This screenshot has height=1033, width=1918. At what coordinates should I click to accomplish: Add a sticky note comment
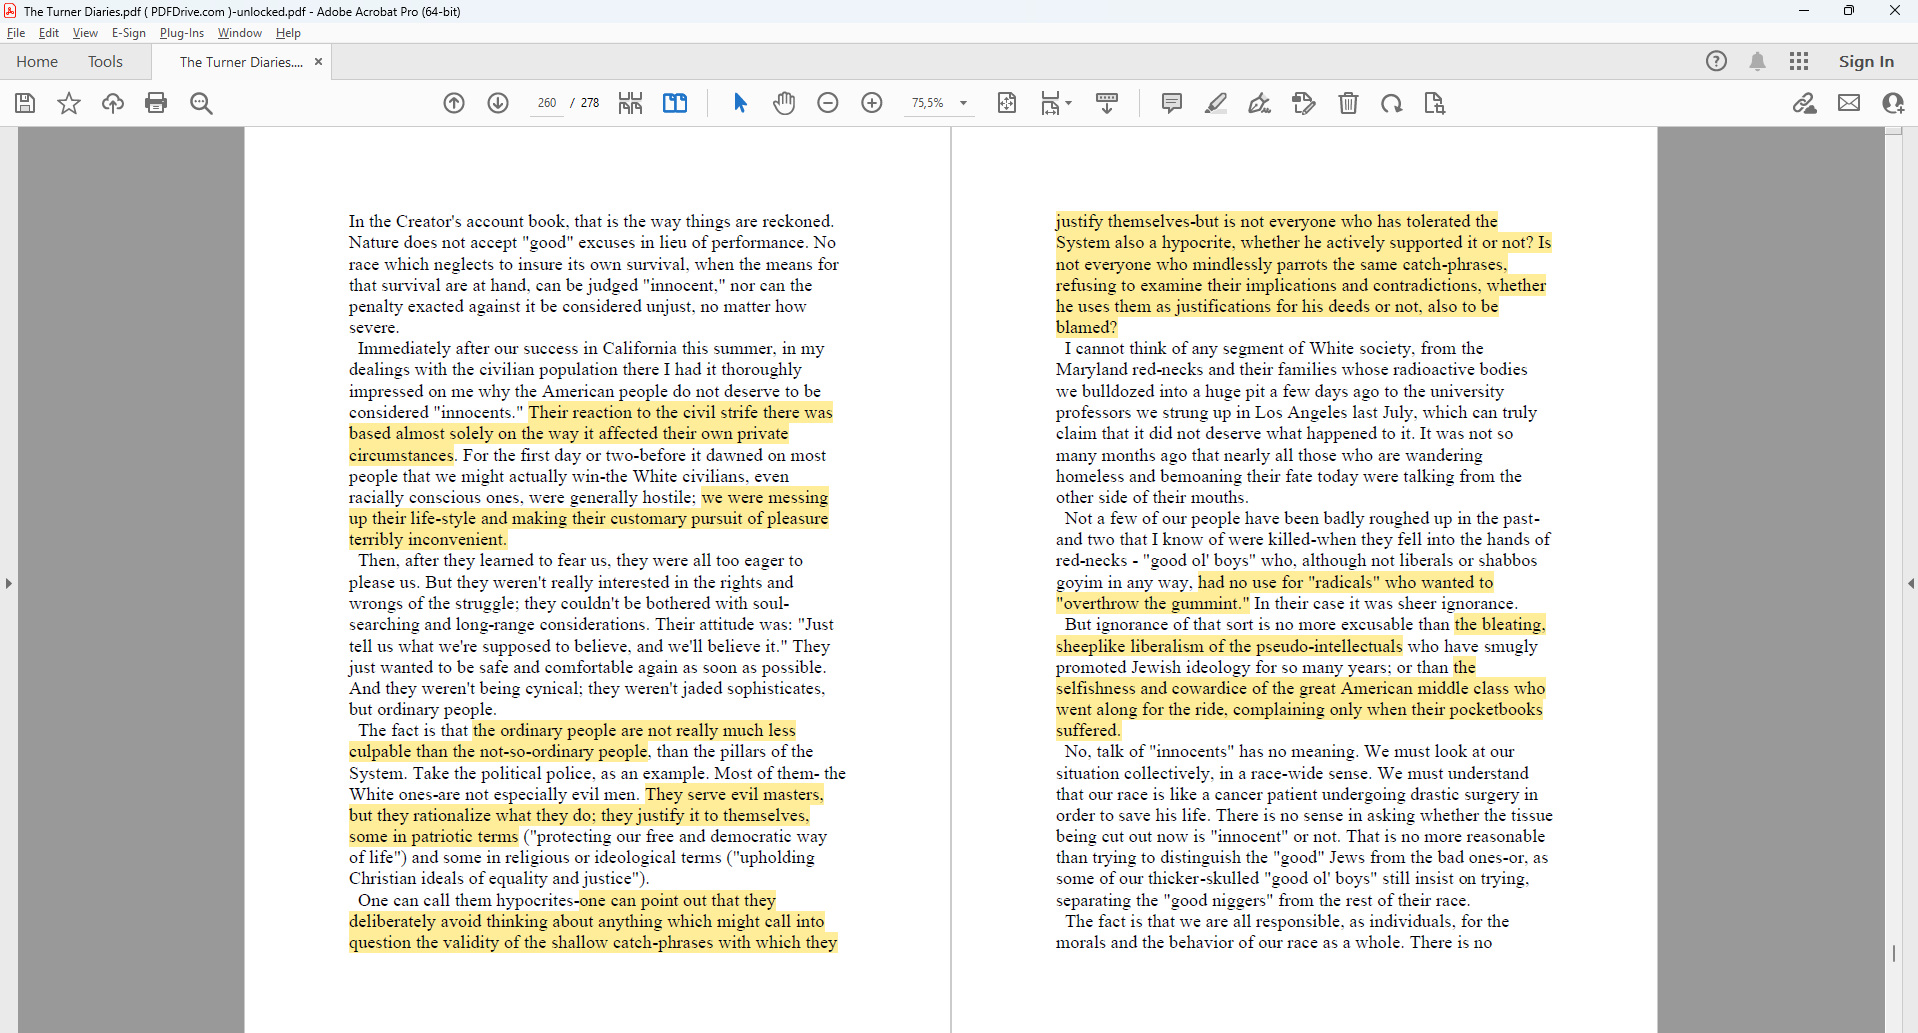[1172, 103]
